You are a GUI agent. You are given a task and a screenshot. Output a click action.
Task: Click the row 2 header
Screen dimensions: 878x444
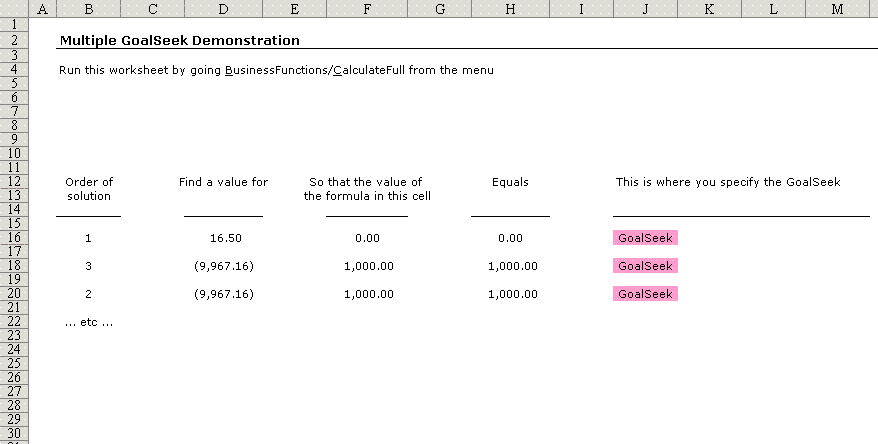(x=13, y=41)
